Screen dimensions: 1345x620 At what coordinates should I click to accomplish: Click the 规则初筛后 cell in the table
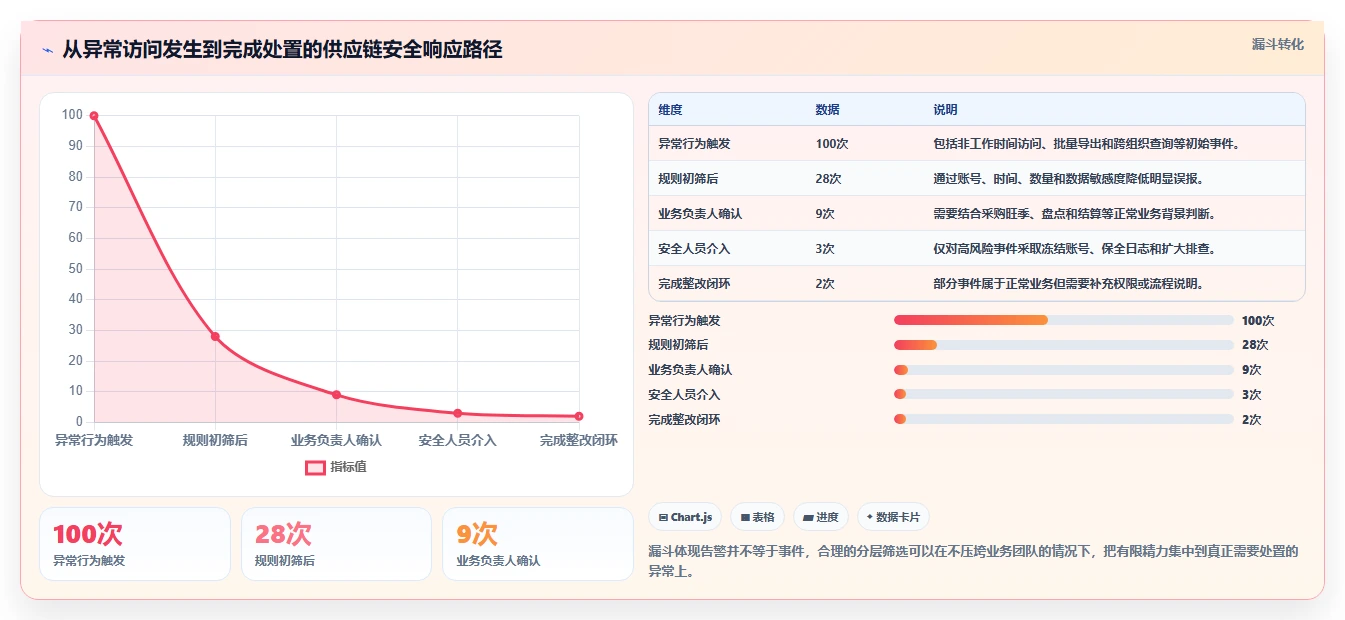click(689, 179)
